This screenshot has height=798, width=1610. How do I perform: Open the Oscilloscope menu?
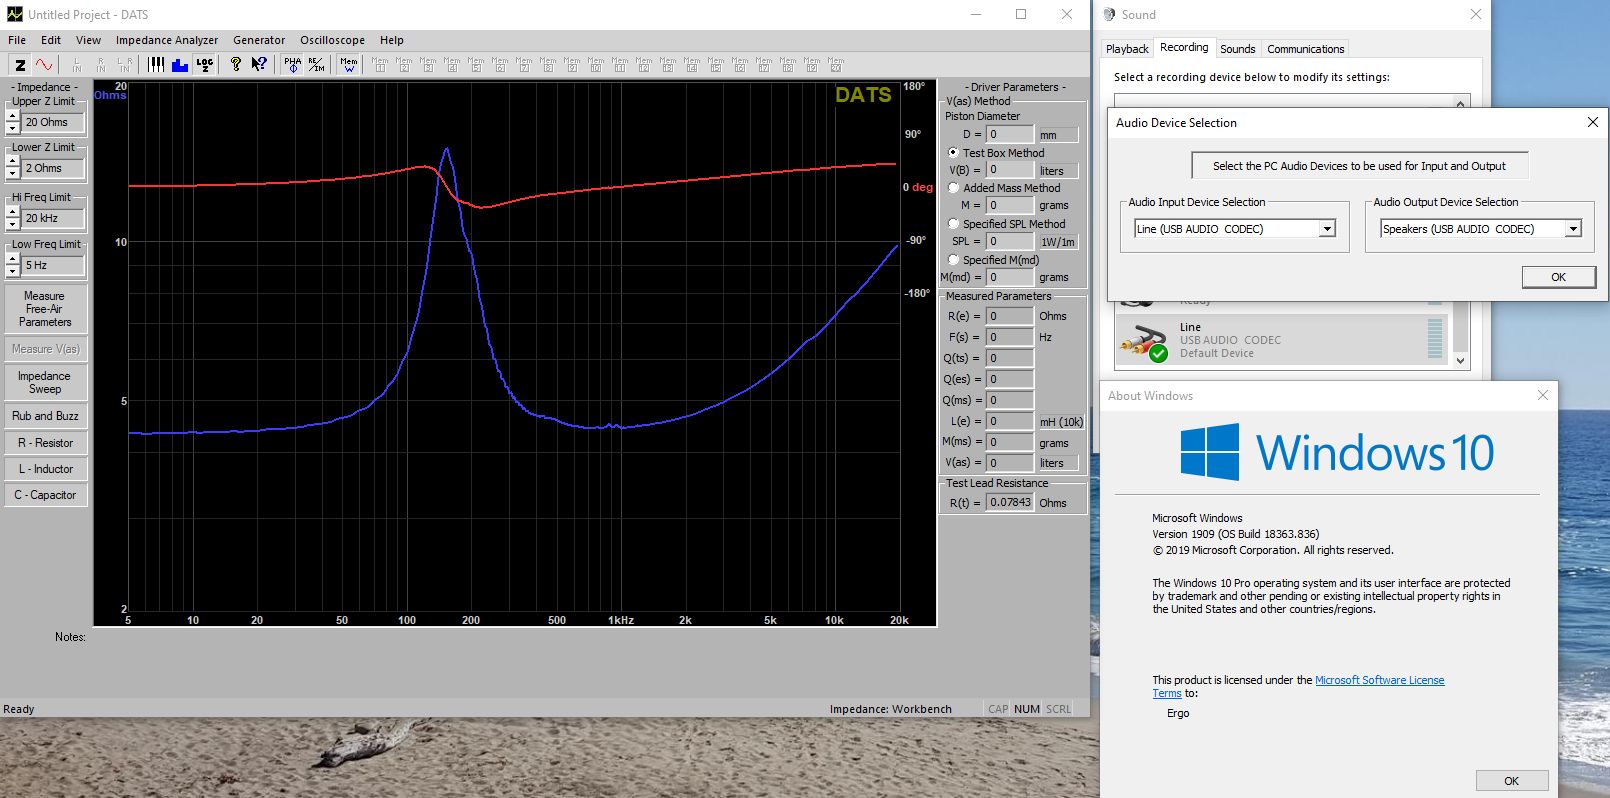click(x=332, y=40)
